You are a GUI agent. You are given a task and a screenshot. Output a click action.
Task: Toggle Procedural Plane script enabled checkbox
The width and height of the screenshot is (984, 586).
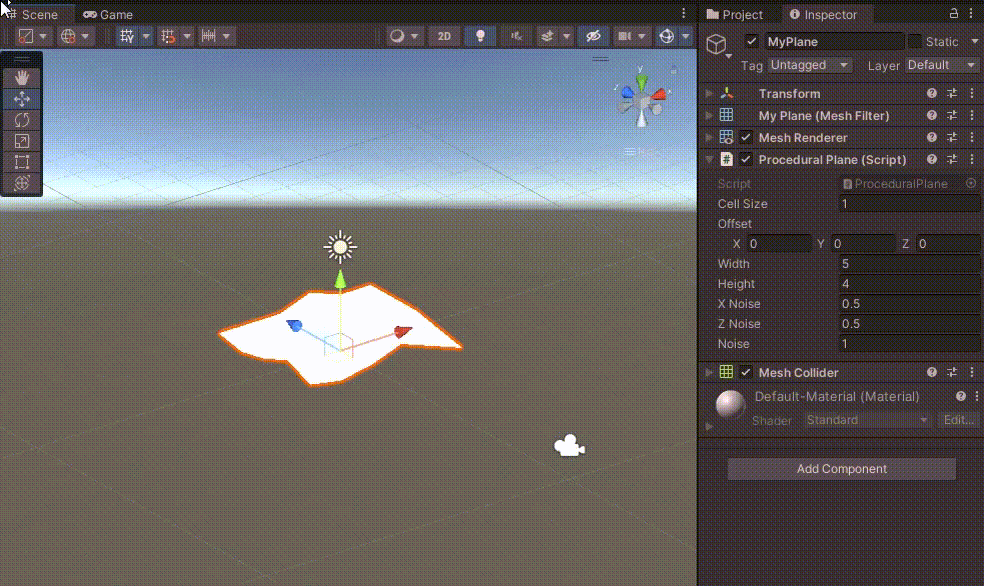(x=746, y=159)
